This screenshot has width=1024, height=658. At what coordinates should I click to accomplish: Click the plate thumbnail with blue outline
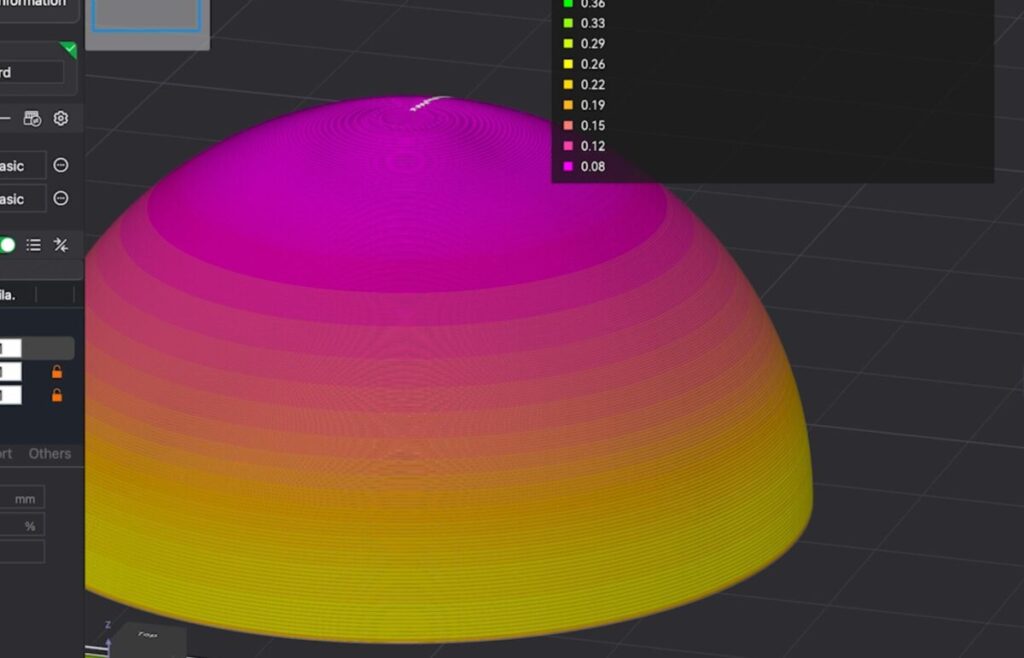[146, 15]
